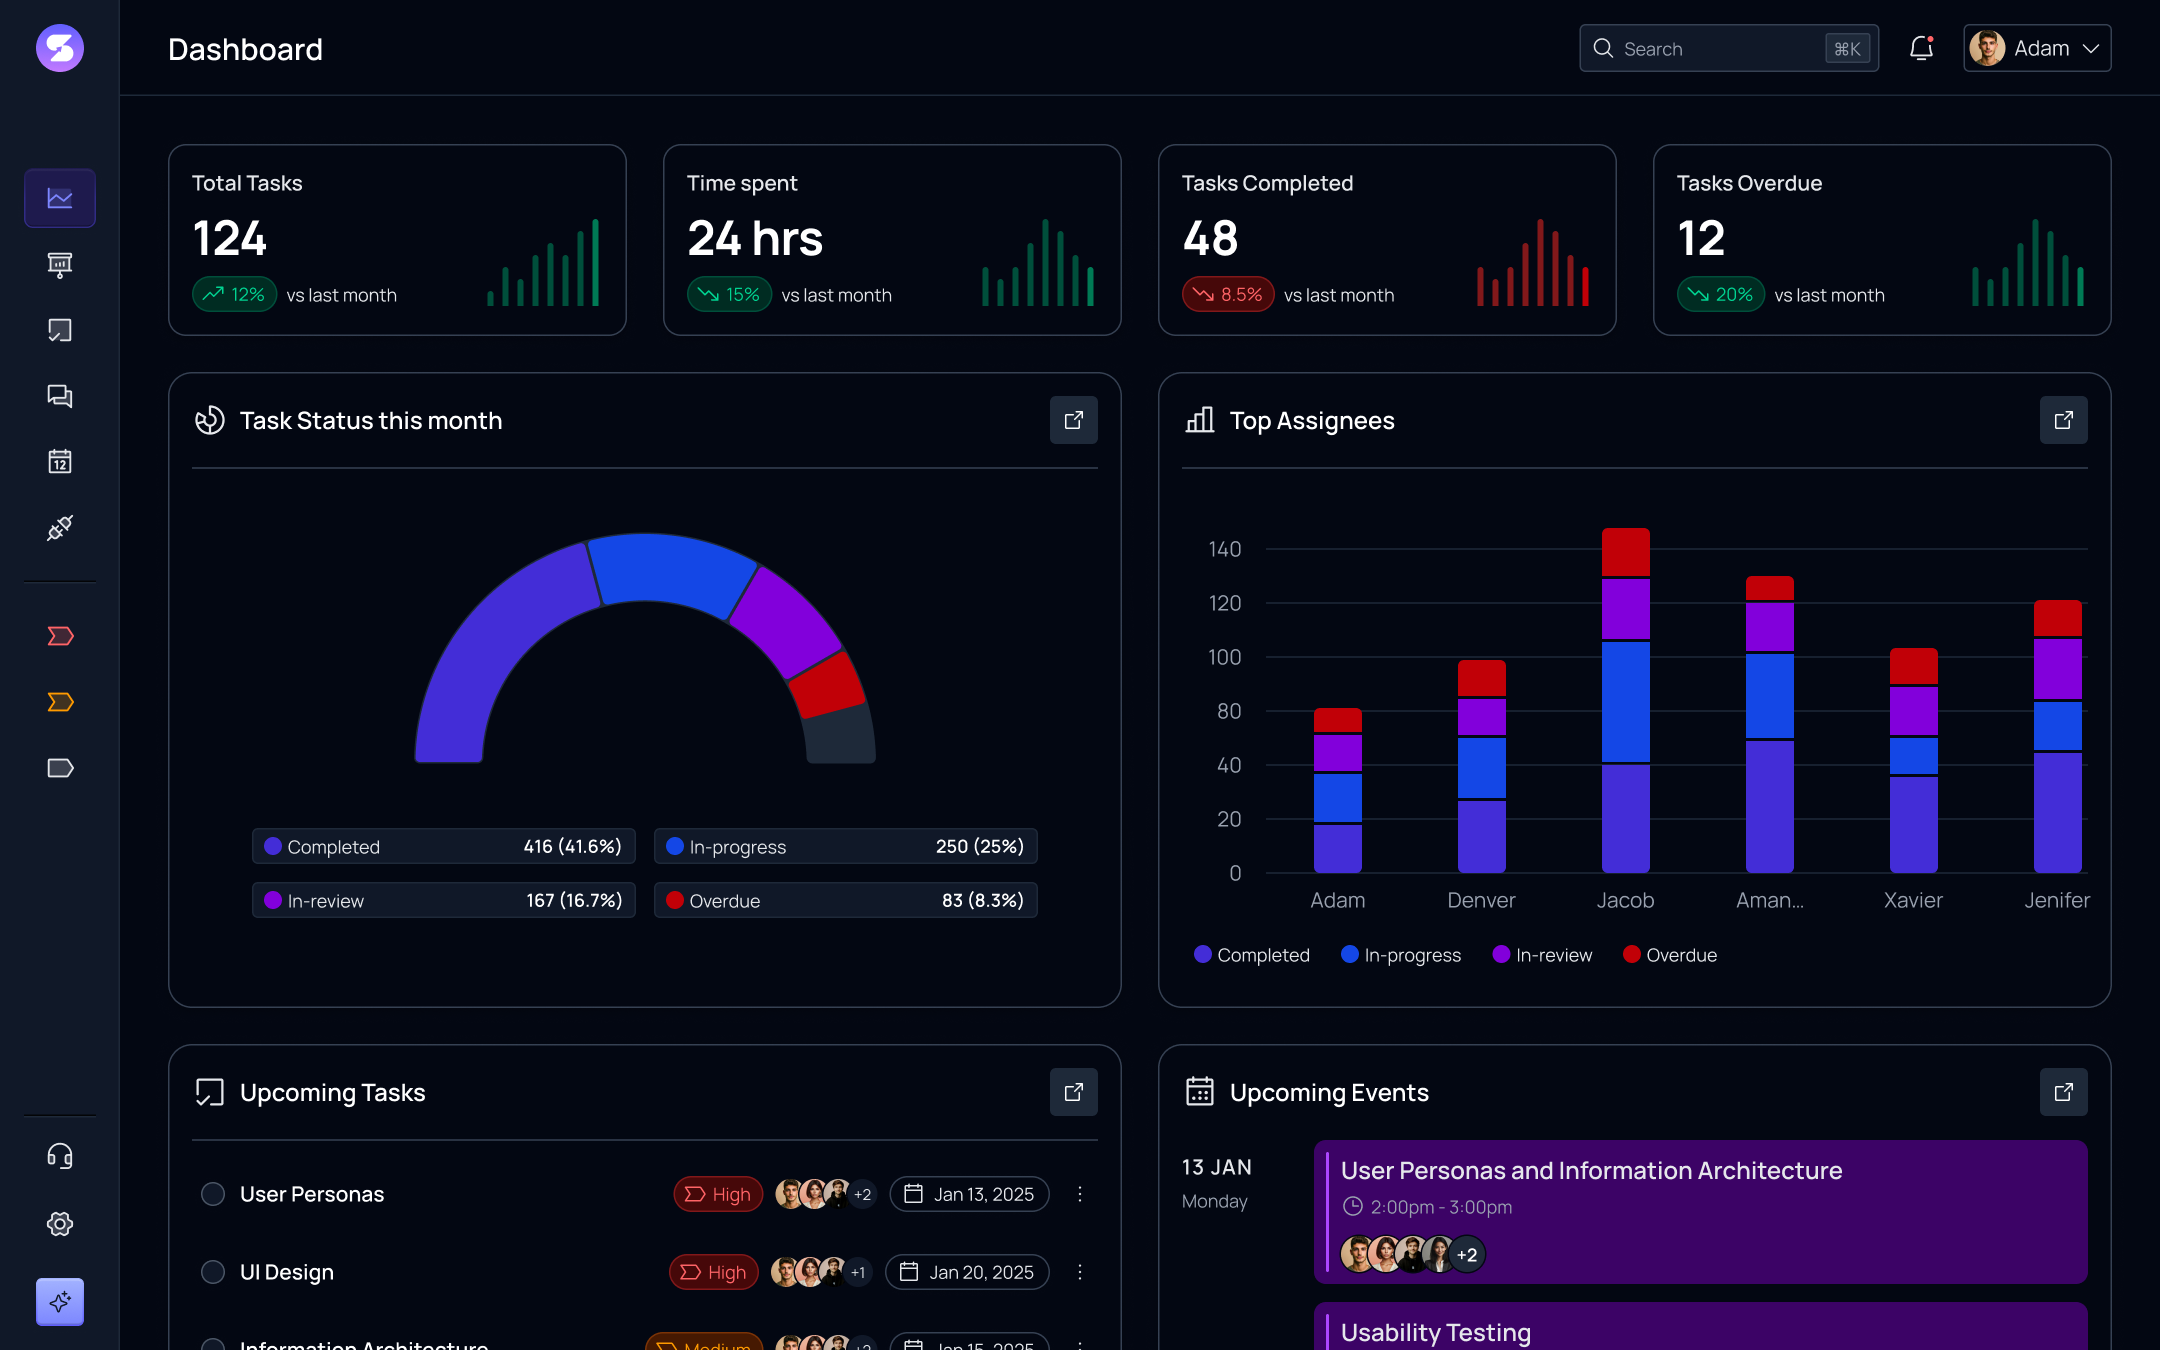
Task: Open the Adam user profile dropdown
Action: tap(2037, 48)
